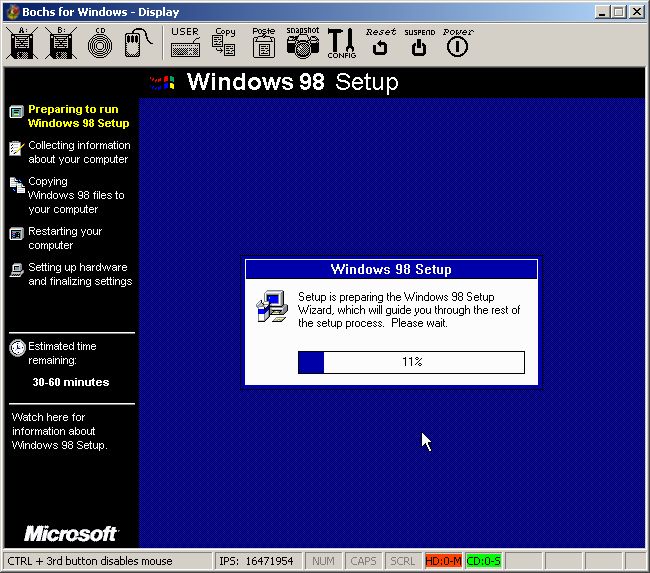Click 'Estimated time remaining:' label
The image size is (650, 573).
click(62, 353)
